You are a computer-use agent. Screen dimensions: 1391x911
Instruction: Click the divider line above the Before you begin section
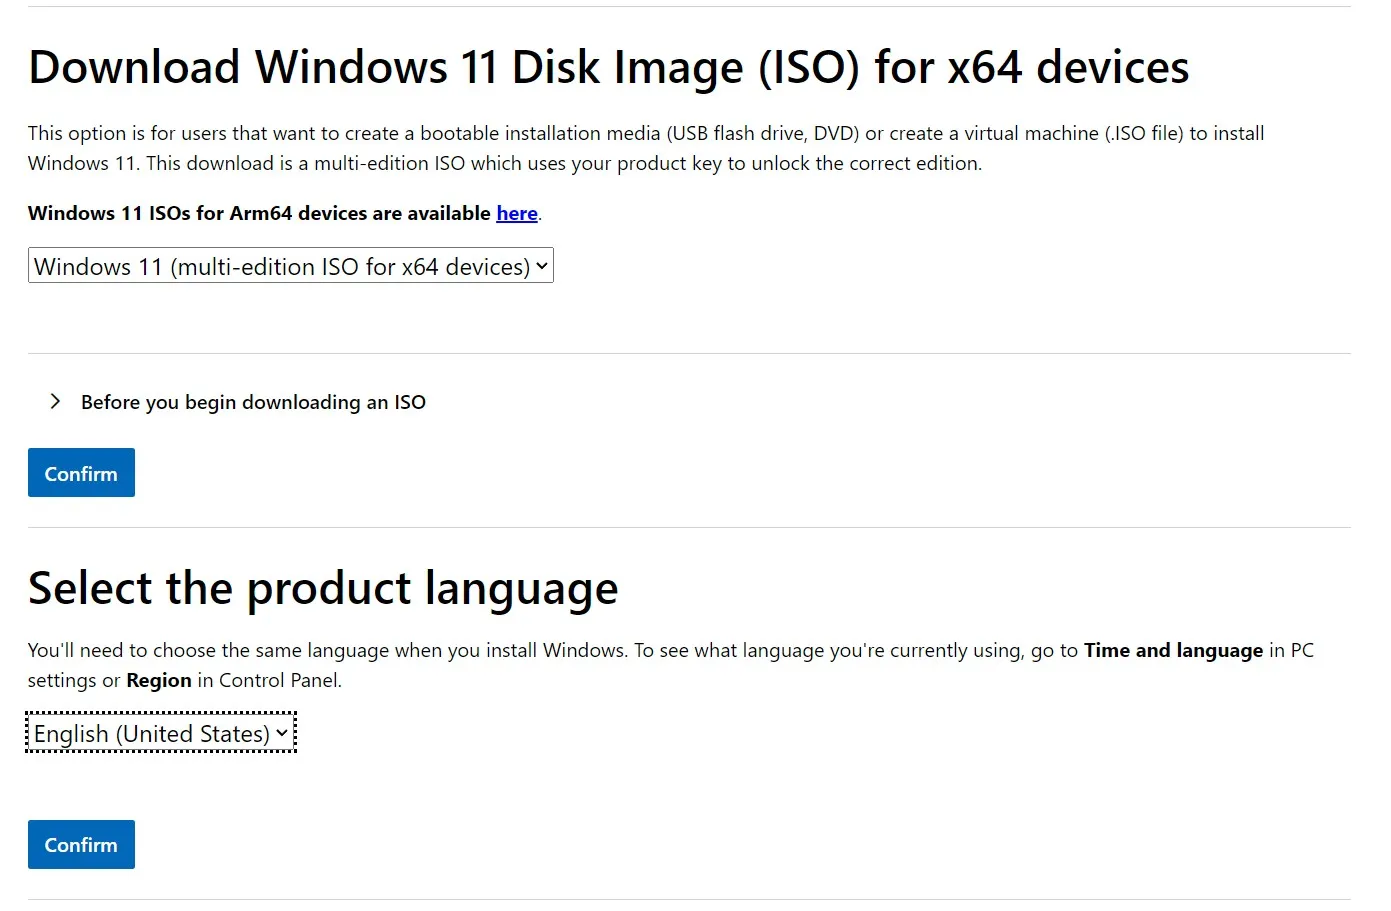point(689,353)
